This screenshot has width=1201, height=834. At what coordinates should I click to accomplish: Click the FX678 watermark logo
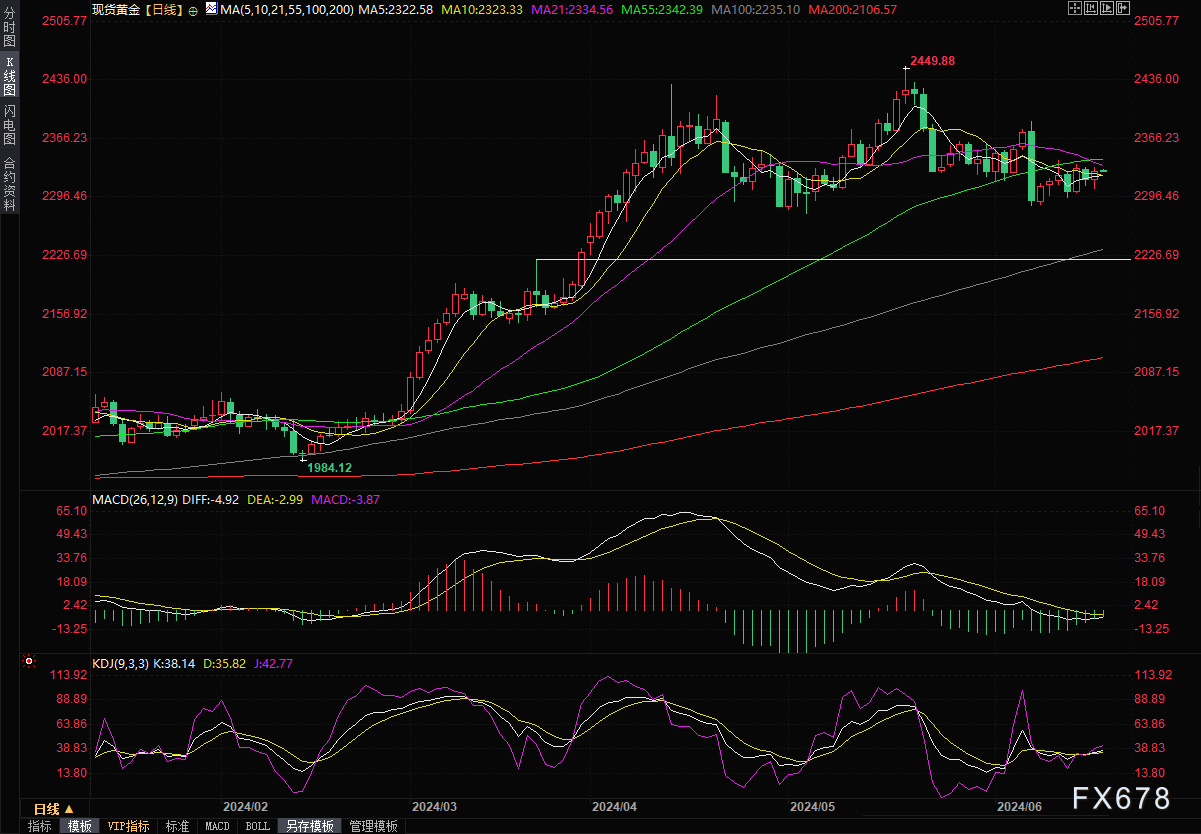(1121, 798)
